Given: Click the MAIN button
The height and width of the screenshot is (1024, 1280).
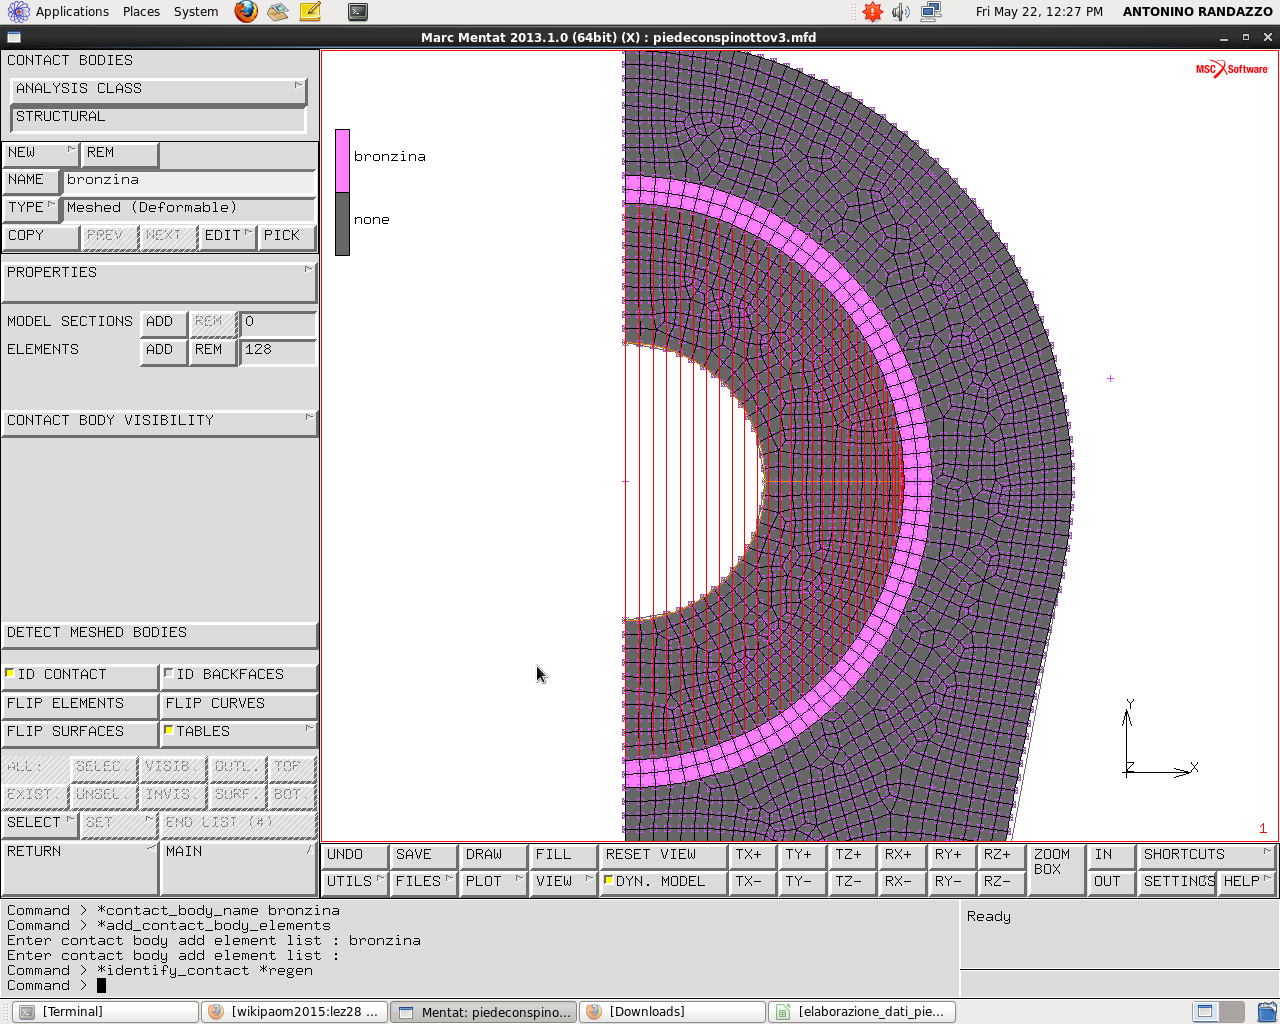Looking at the screenshot, I should click(x=239, y=867).
